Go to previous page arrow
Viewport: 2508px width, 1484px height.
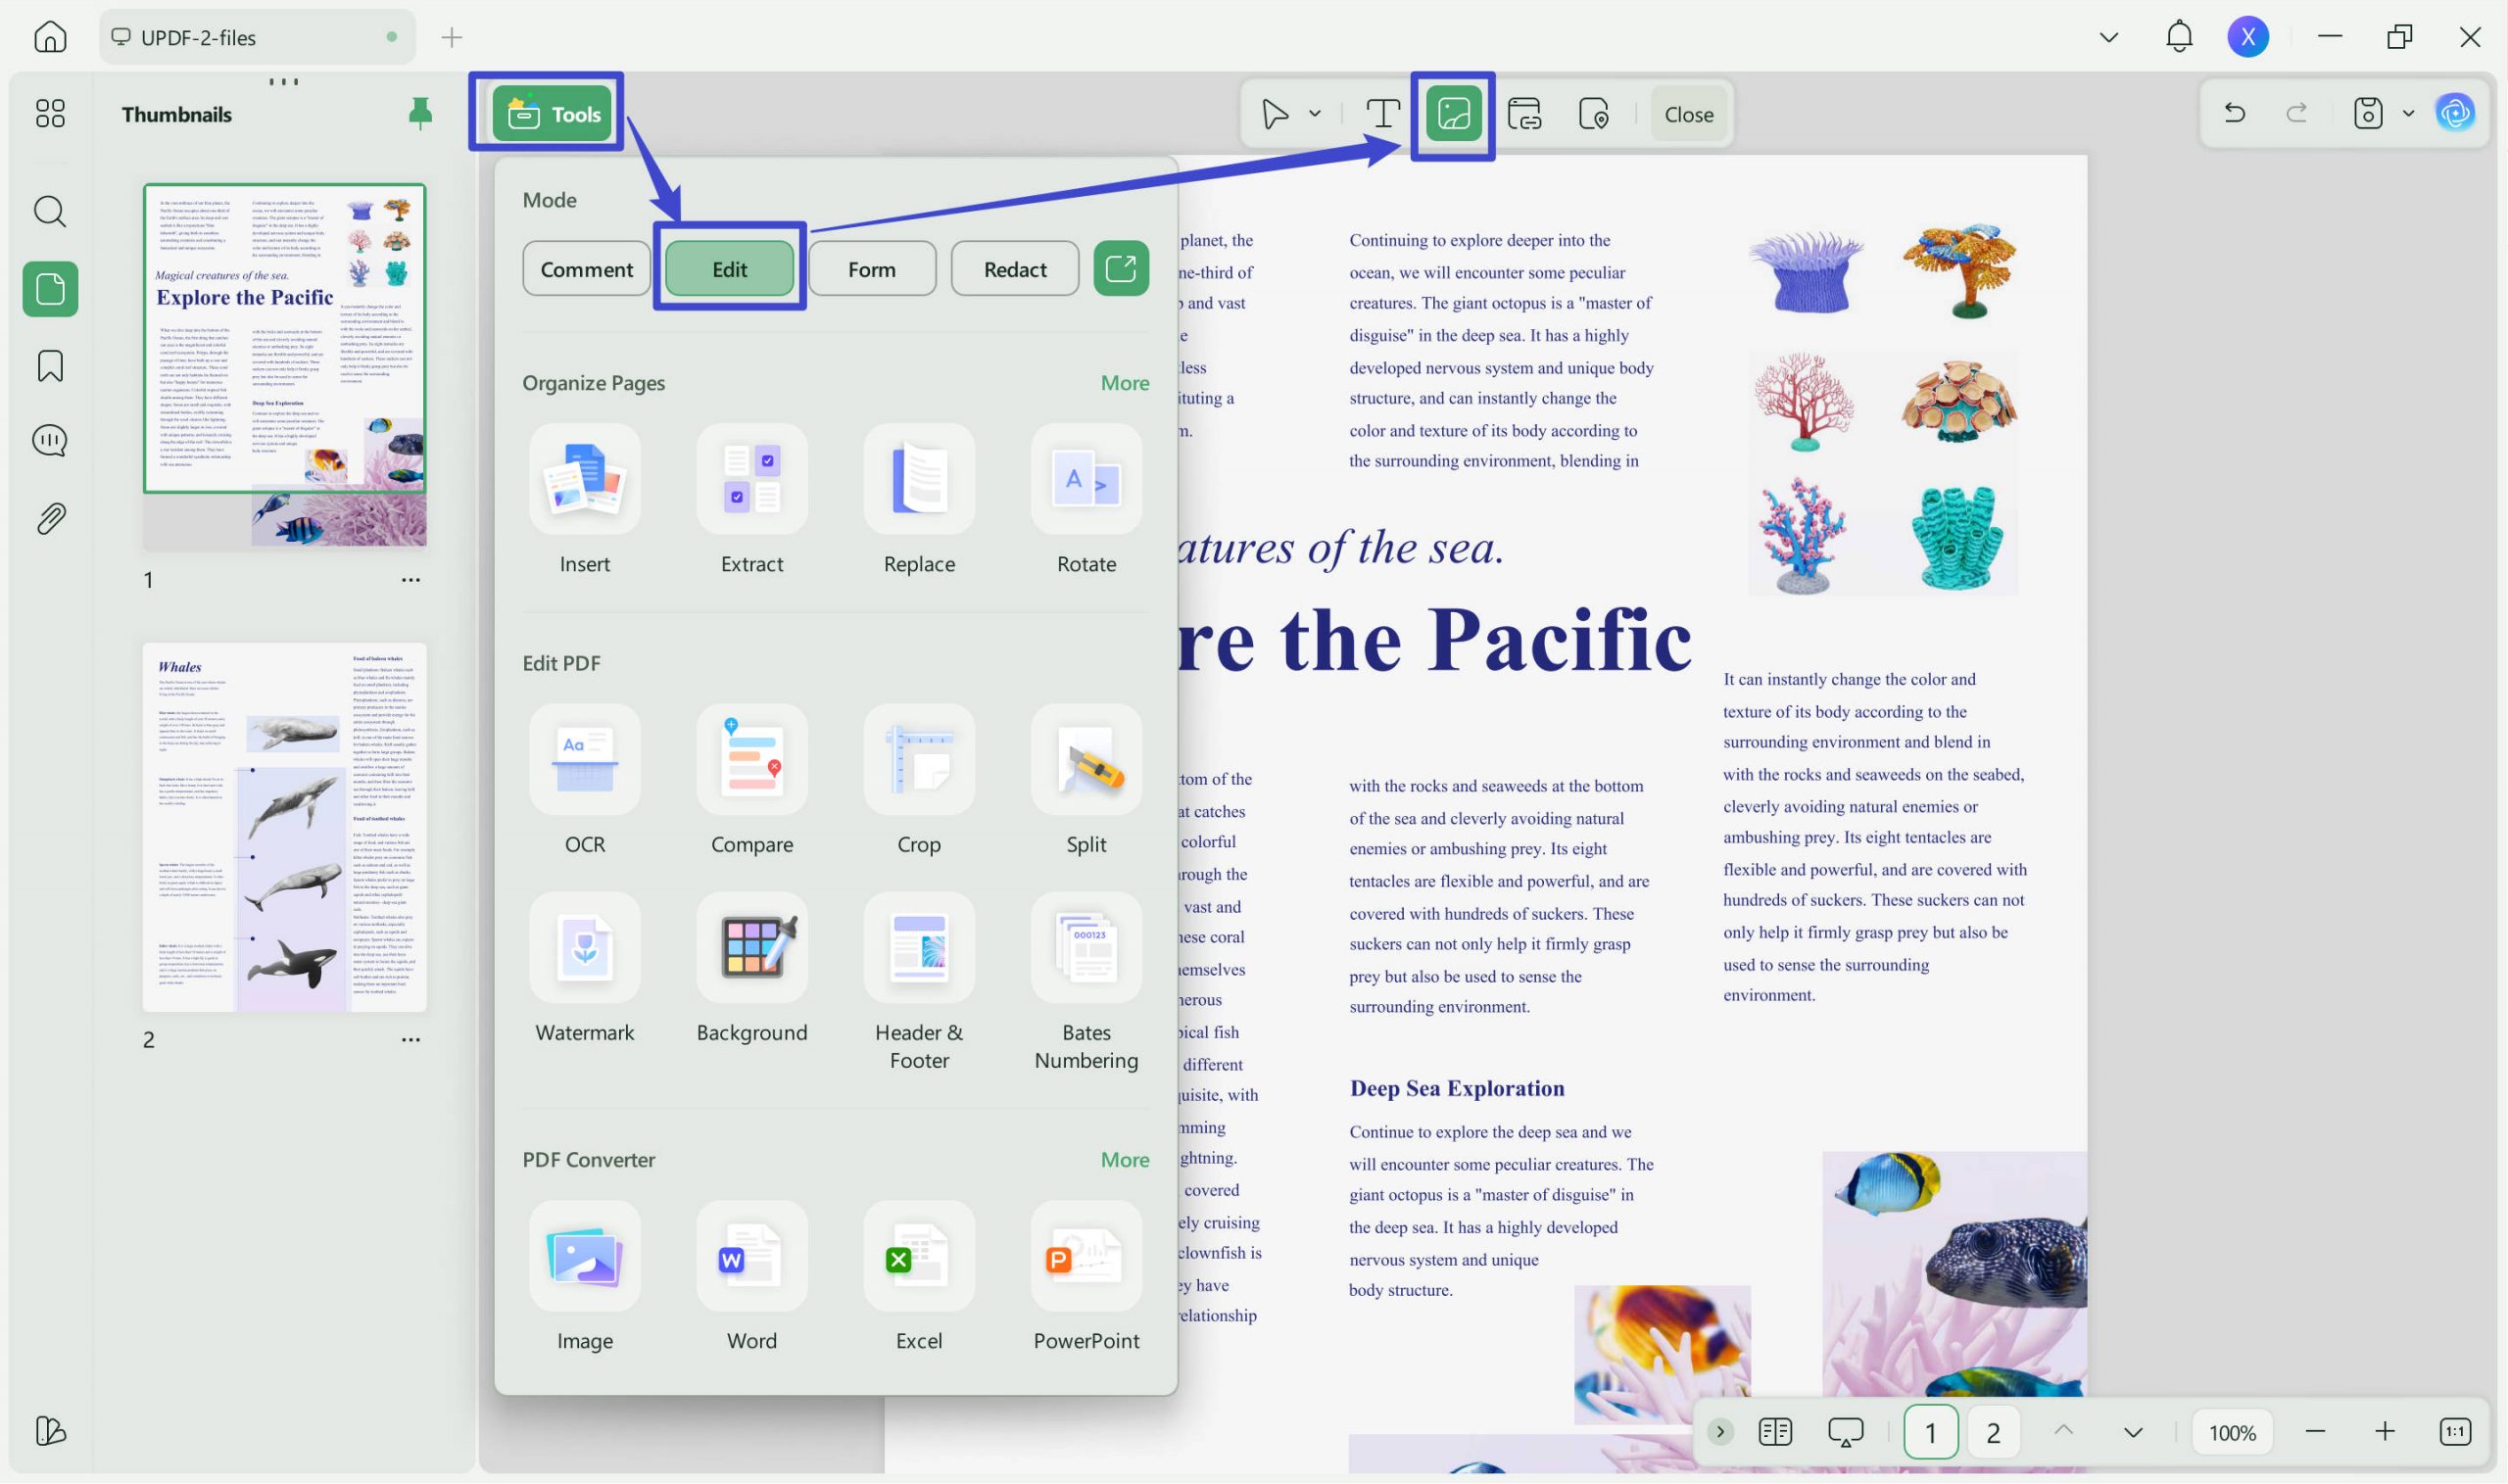(x=2063, y=1432)
